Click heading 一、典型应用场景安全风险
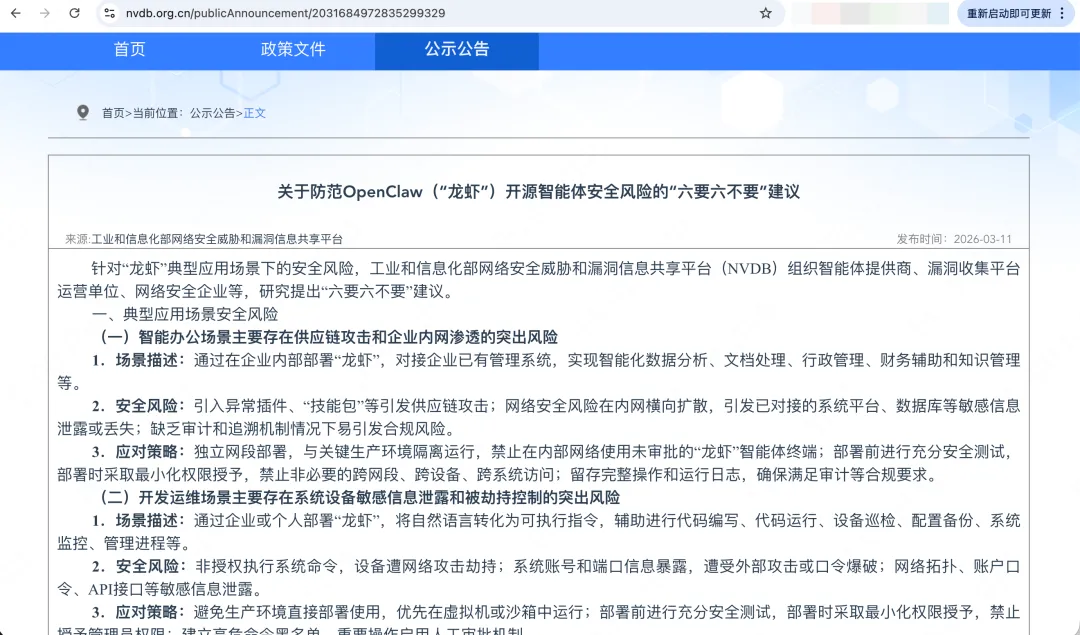Screen dimensions: 1080x635 coord(185,314)
